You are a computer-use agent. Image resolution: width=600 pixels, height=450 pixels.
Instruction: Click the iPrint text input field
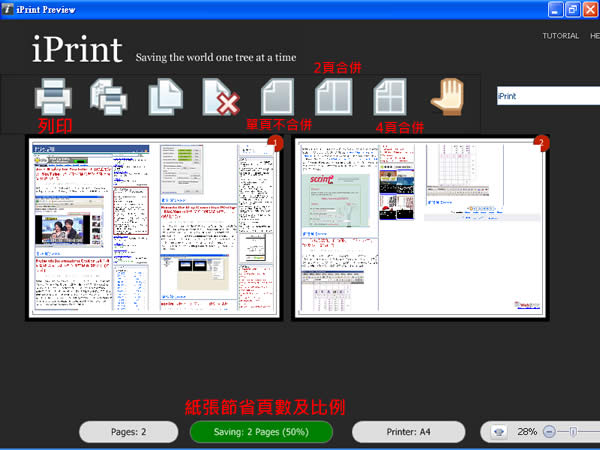pyautogui.click(x=547, y=96)
